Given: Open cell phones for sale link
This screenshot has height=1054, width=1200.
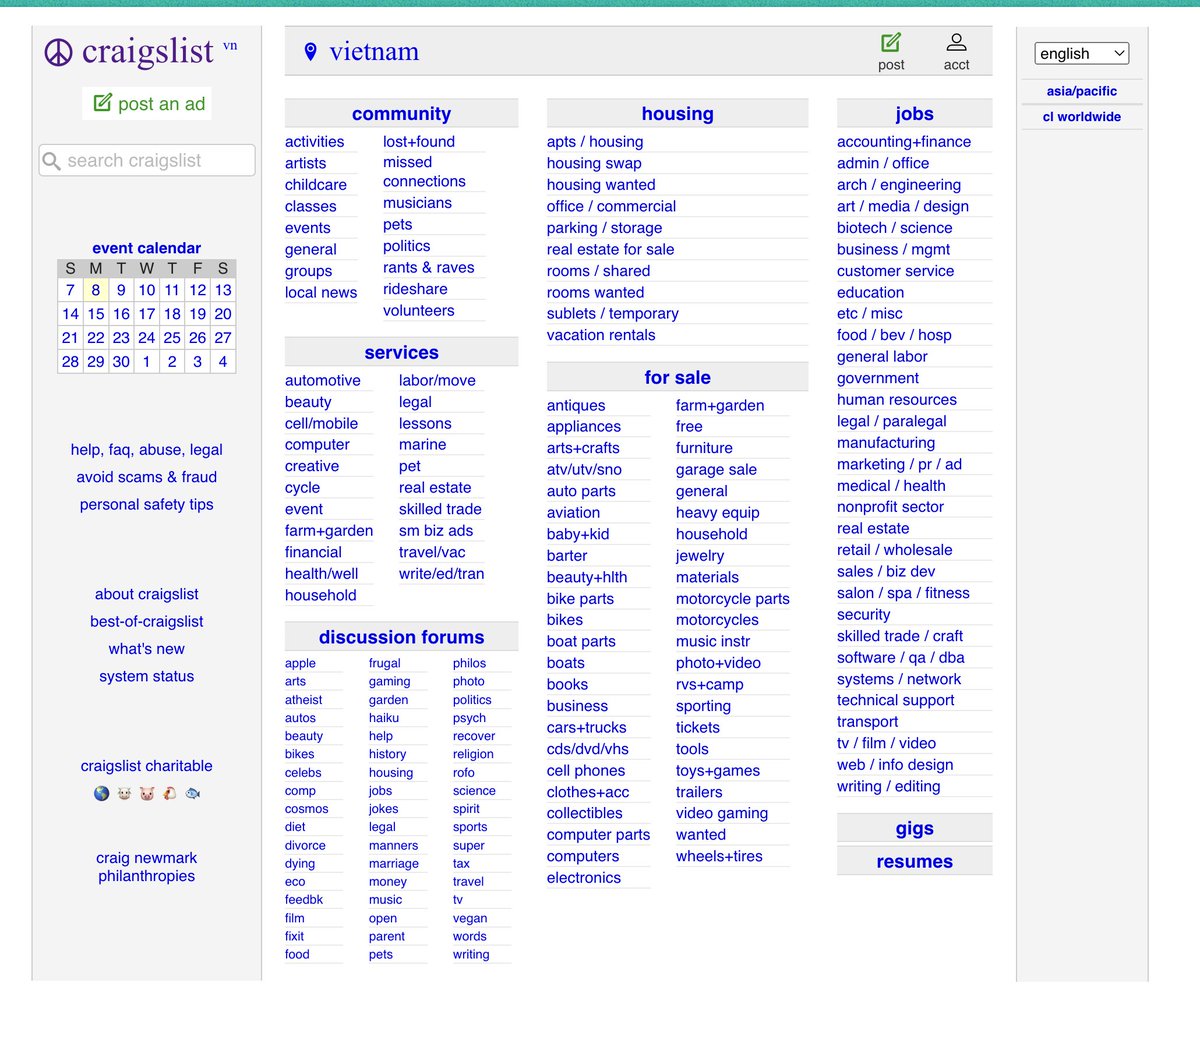Looking at the screenshot, I should click(586, 771).
